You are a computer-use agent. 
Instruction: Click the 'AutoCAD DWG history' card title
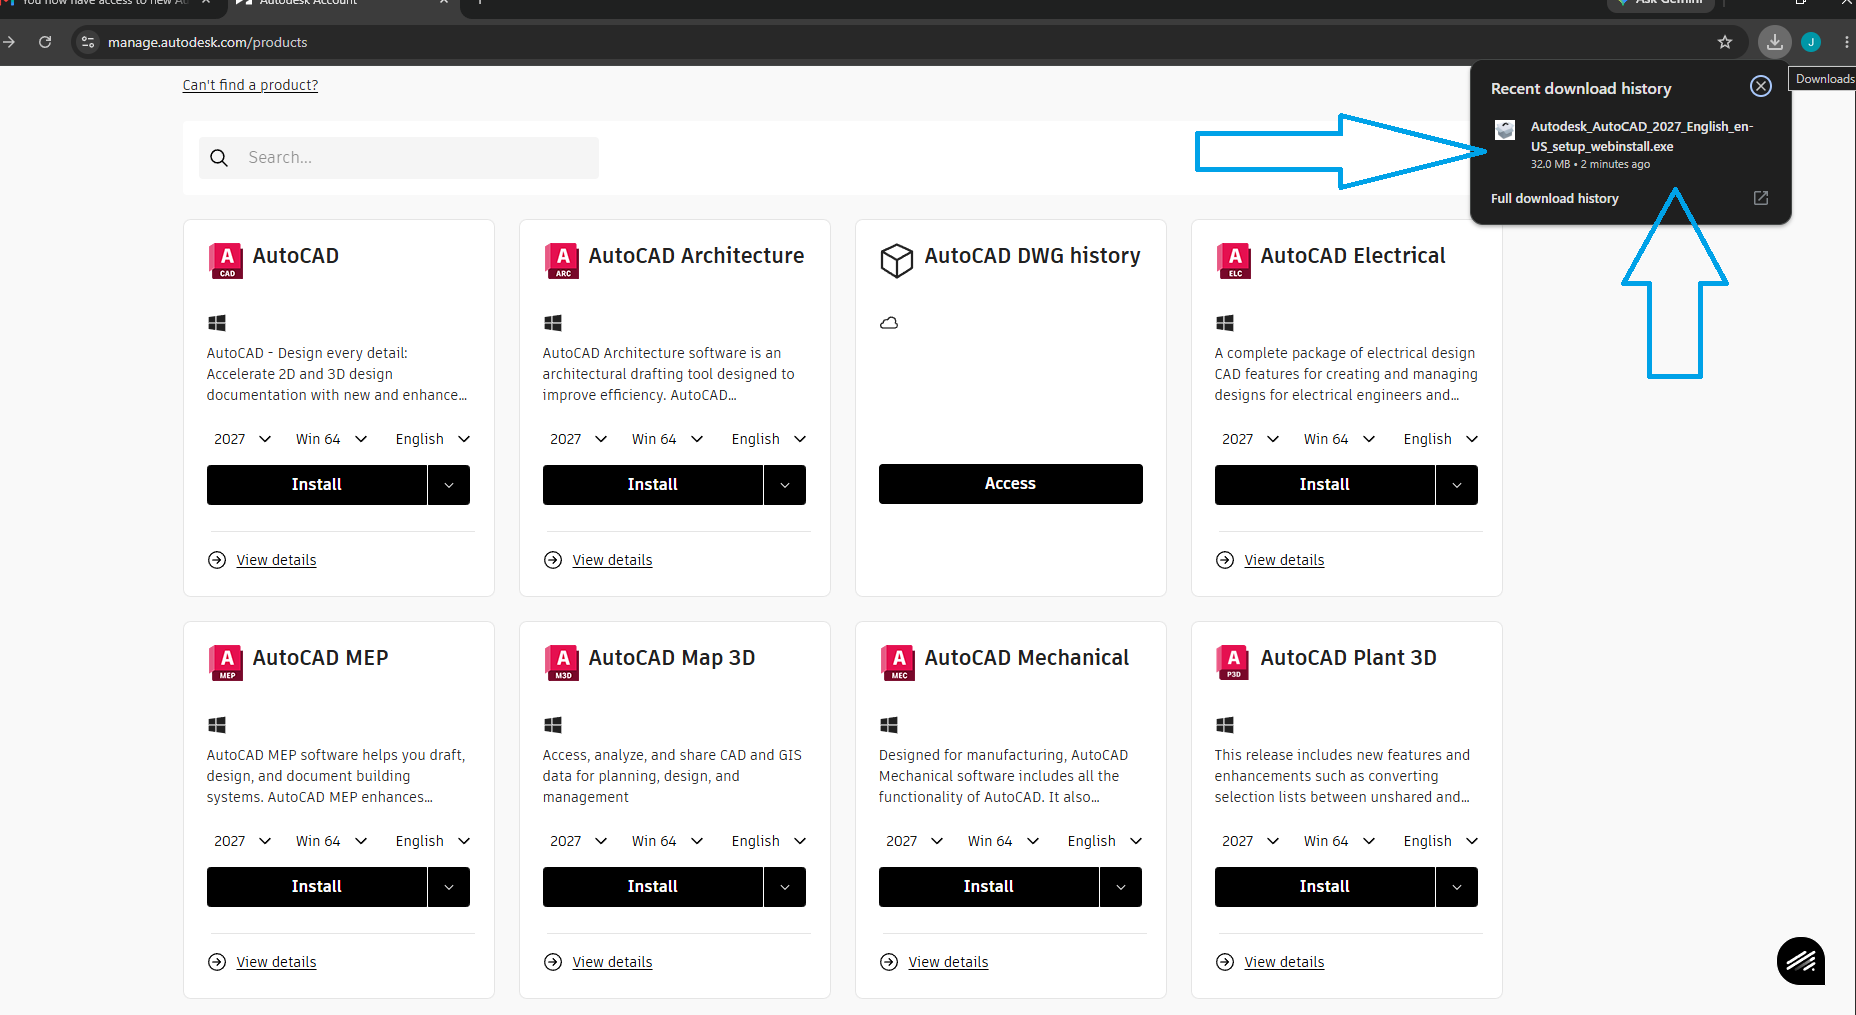click(1032, 256)
